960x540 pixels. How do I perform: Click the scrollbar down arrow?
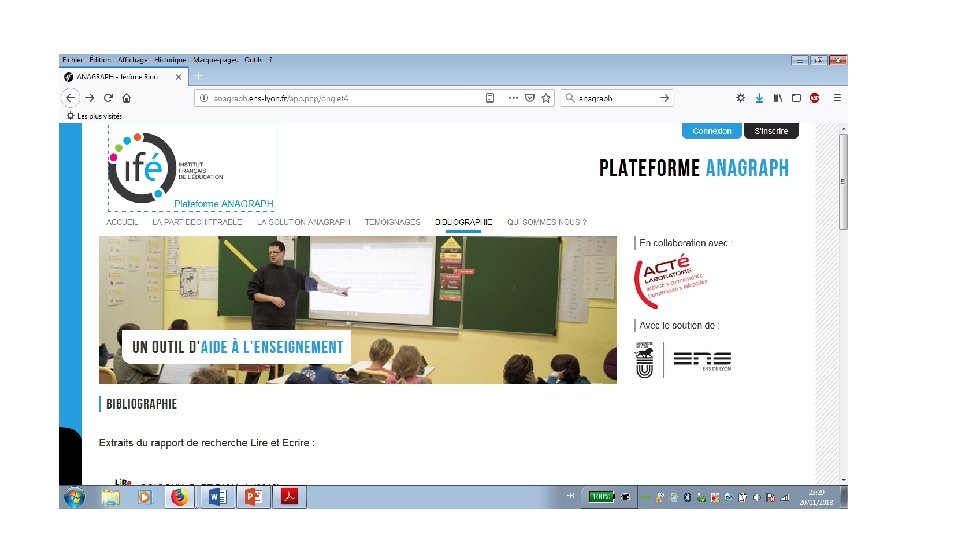pos(843,481)
